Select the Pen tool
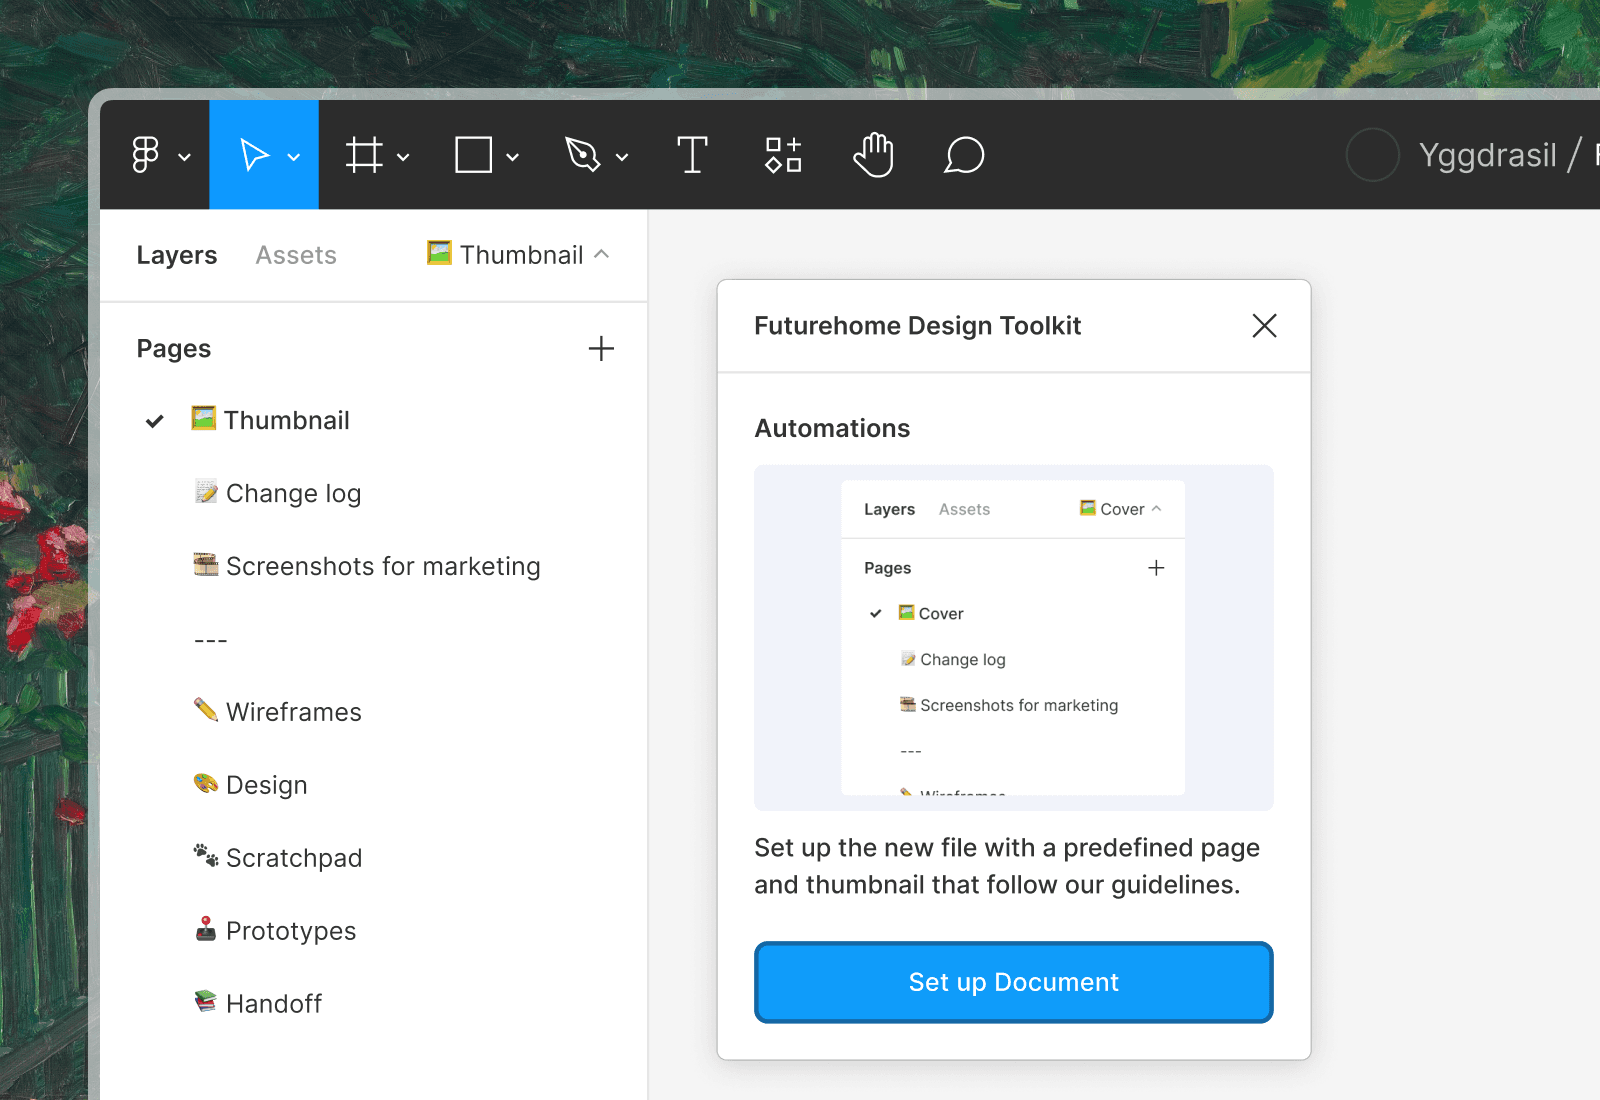The image size is (1600, 1100). (582, 155)
